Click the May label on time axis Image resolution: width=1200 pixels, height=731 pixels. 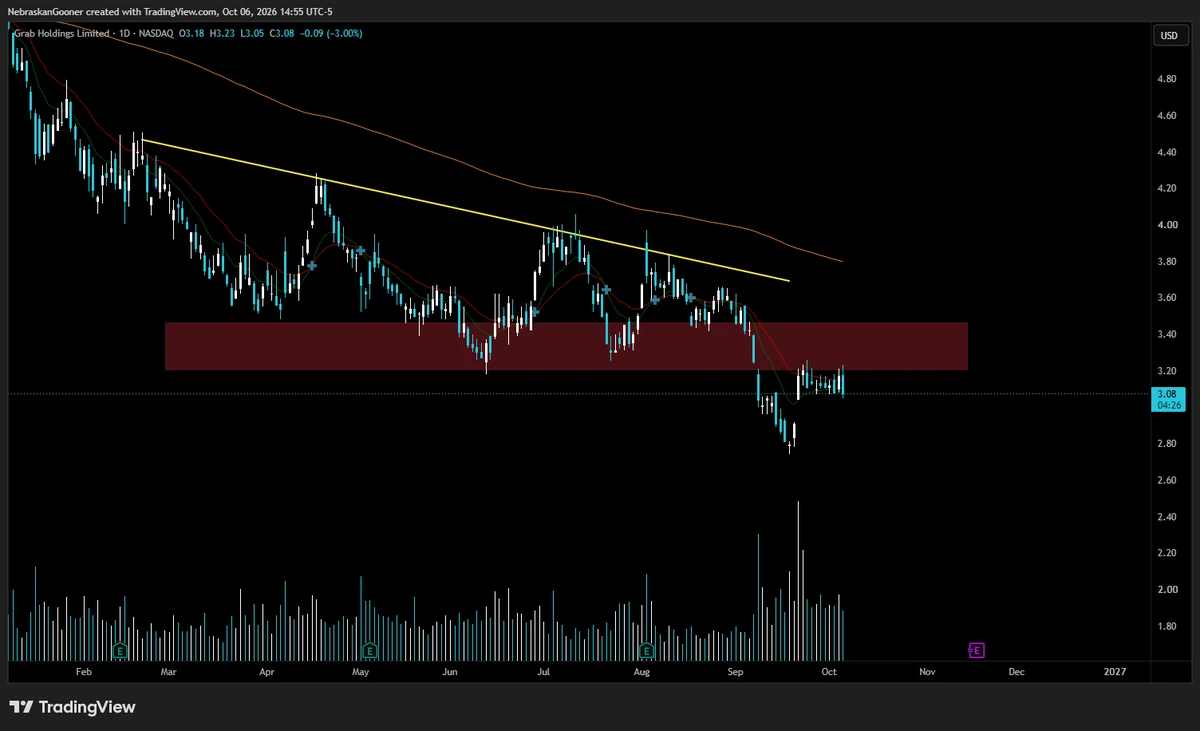coord(361,673)
